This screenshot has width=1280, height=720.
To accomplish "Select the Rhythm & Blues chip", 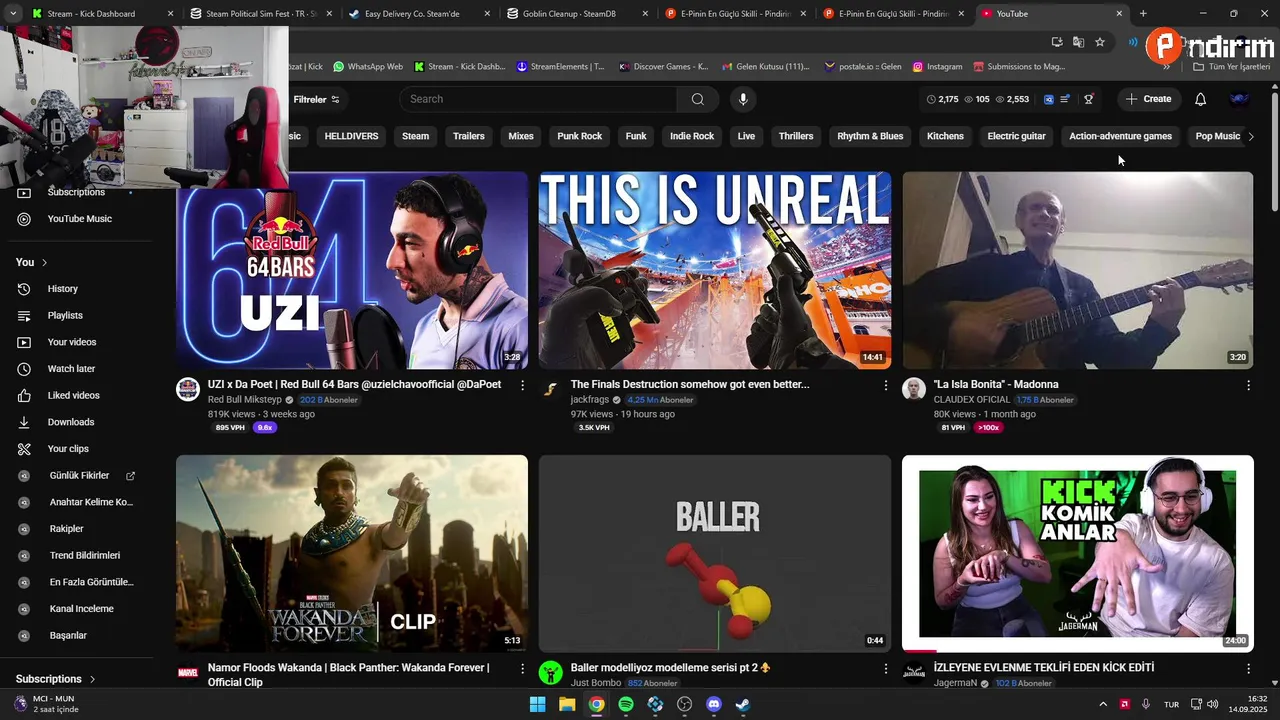I will [x=870, y=136].
